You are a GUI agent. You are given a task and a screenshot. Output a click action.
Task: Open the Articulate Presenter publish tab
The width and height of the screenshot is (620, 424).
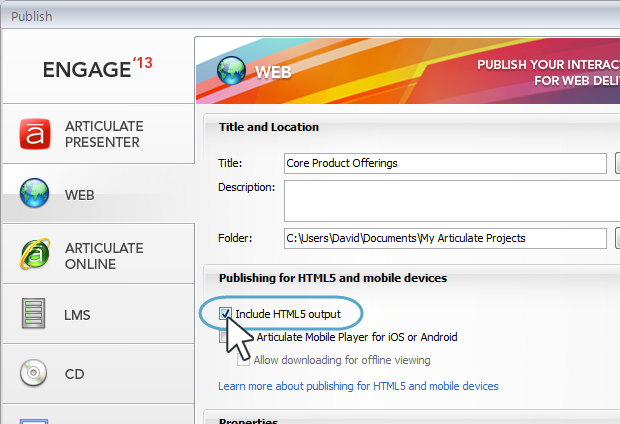pyautogui.click(x=98, y=134)
